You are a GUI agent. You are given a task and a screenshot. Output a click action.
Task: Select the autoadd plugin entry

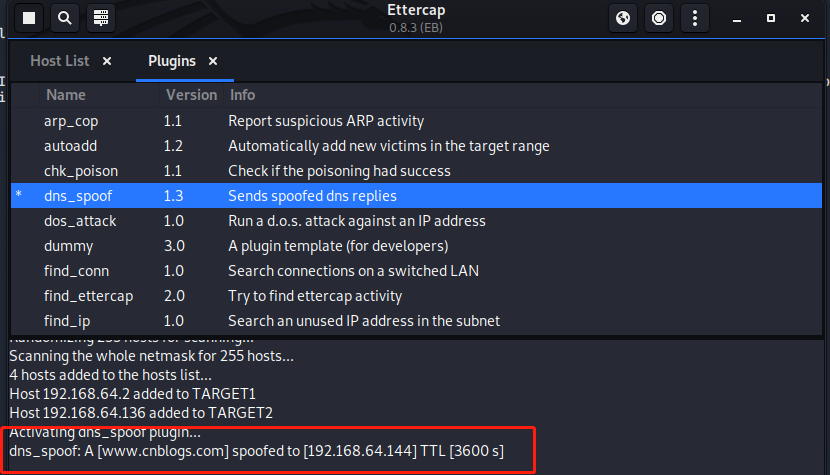click(x=69, y=146)
